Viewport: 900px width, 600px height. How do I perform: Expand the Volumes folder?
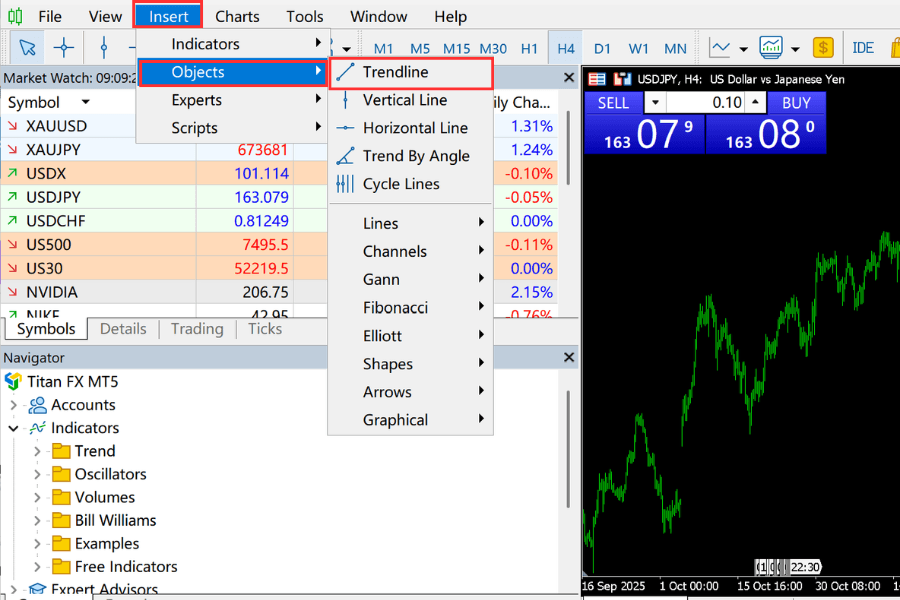[x=37, y=497]
